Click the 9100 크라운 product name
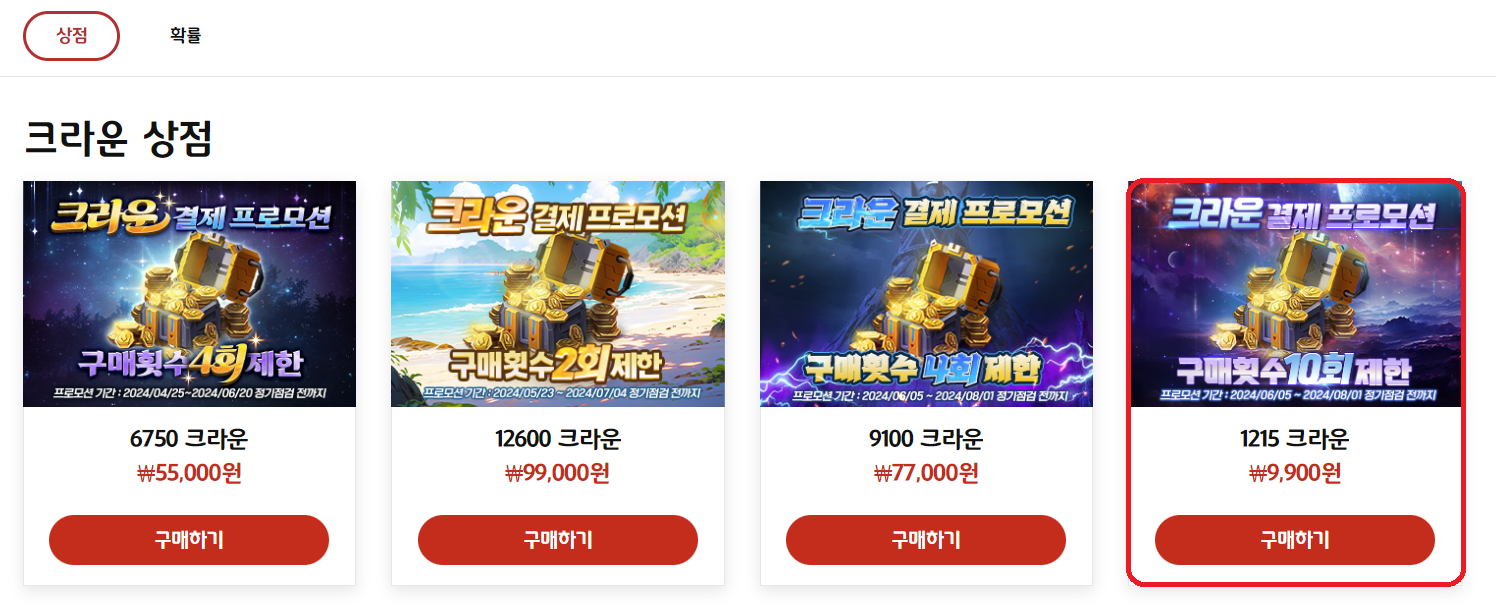Image resolution: width=1496 pixels, height=607 pixels. [x=926, y=439]
